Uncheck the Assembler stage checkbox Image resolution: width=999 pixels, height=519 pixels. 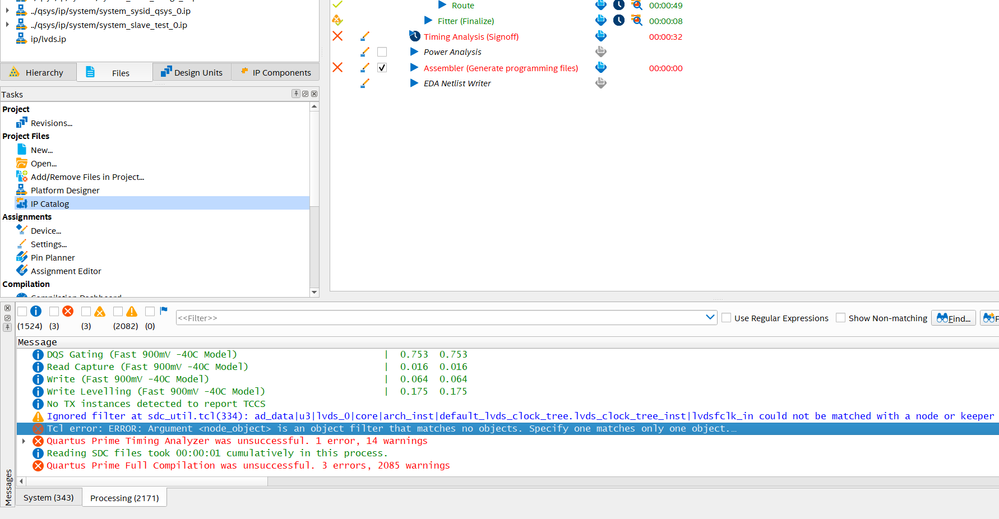pyautogui.click(x=382, y=68)
